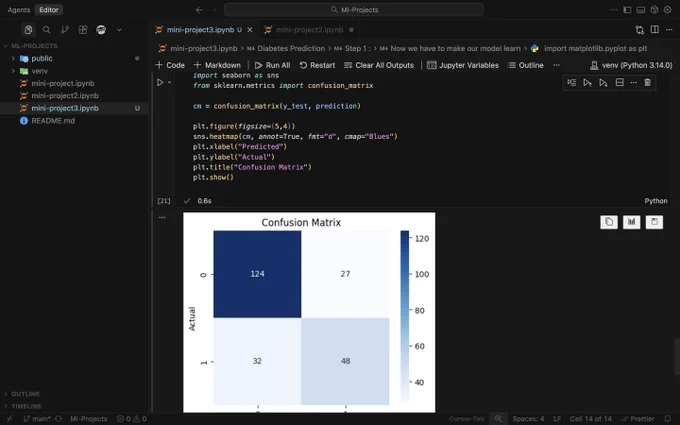Expand the venv folder
The image size is (680, 425).
pos(39,71)
